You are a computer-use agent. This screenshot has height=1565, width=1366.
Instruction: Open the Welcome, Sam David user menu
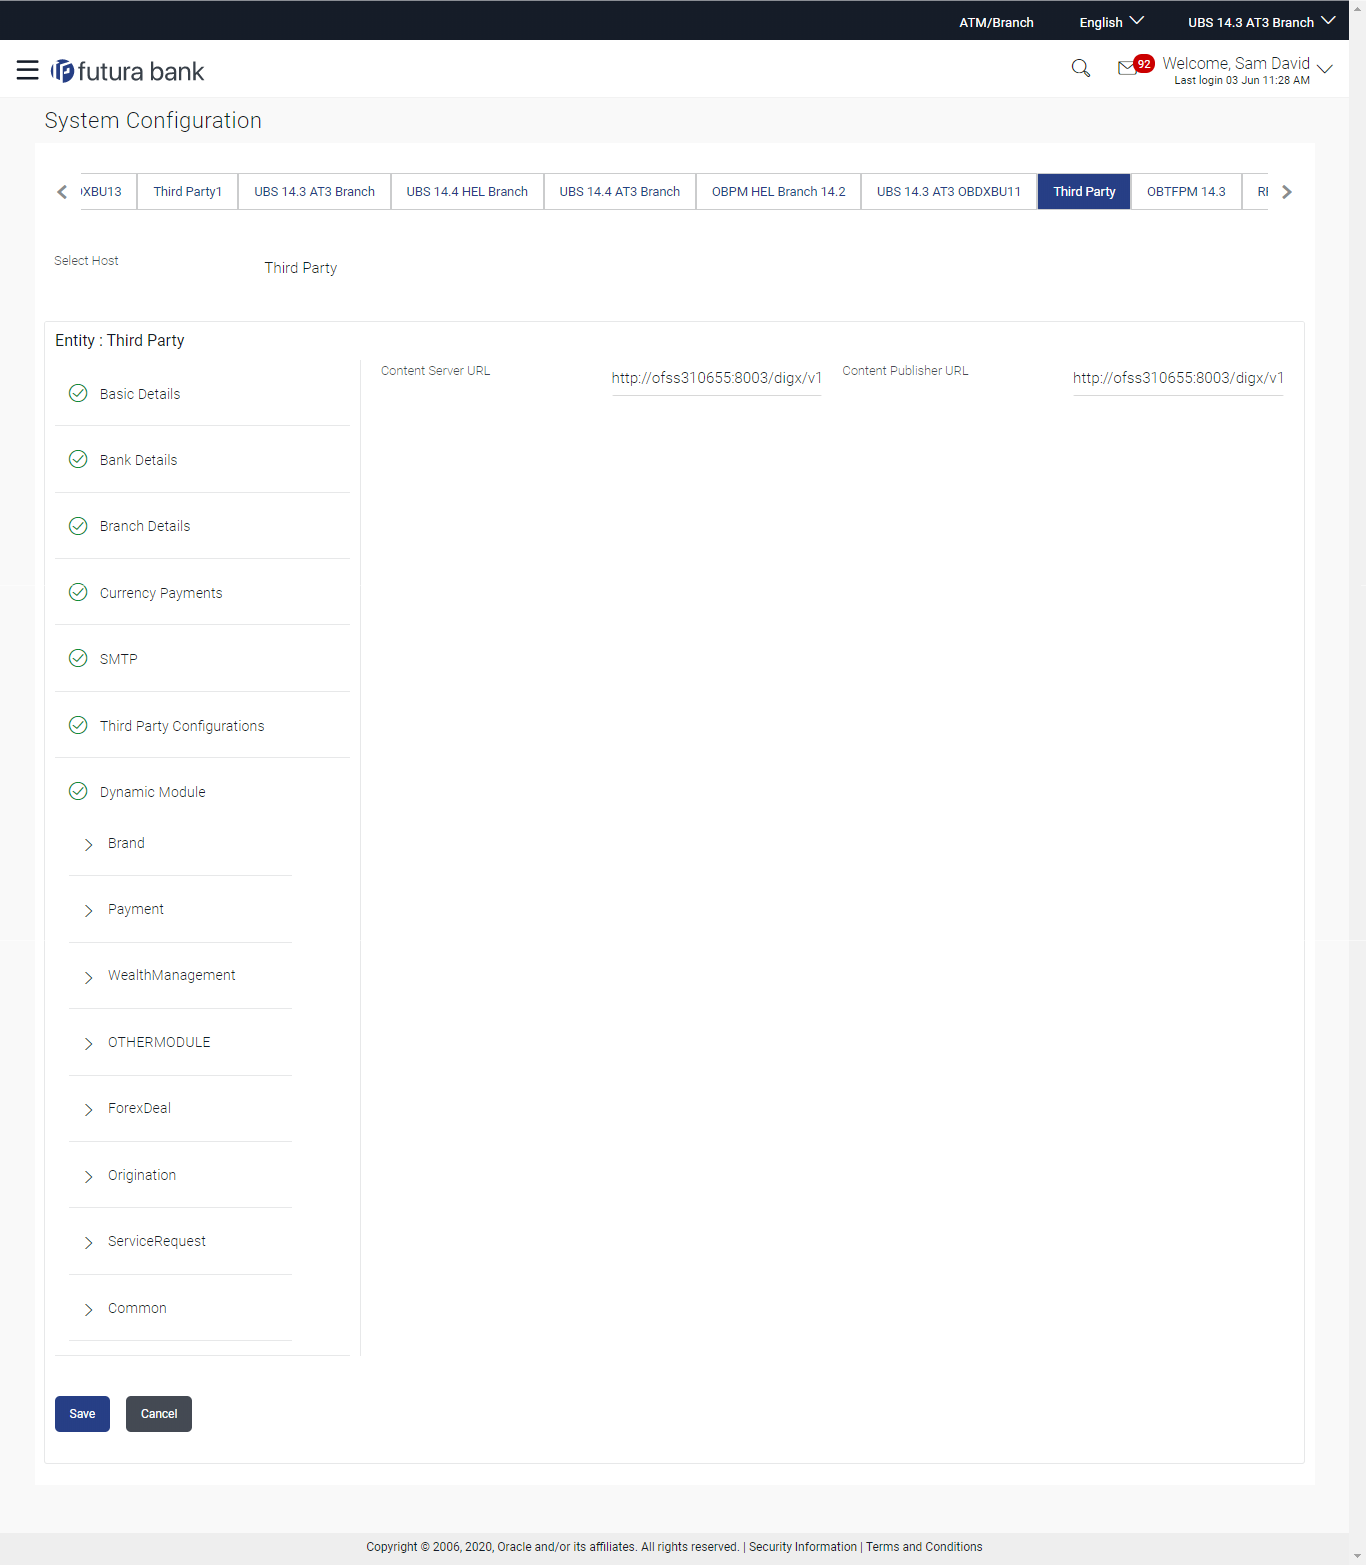1247,69
